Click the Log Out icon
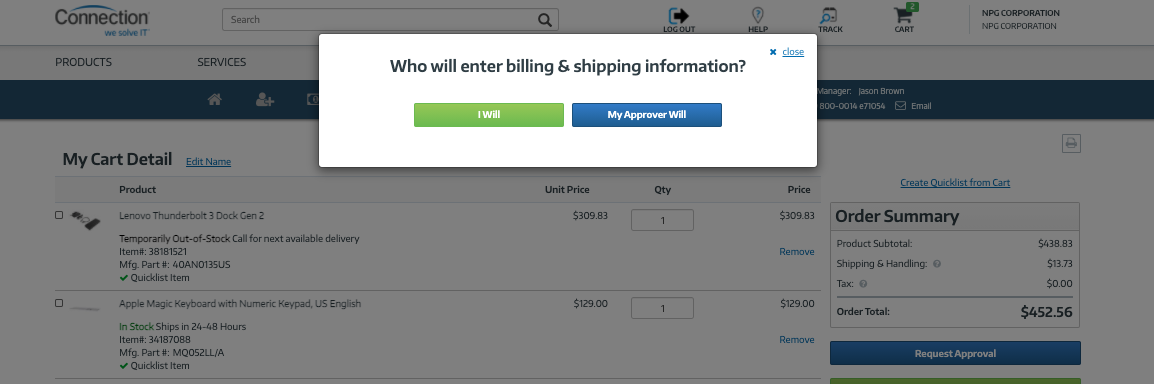 (x=678, y=15)
